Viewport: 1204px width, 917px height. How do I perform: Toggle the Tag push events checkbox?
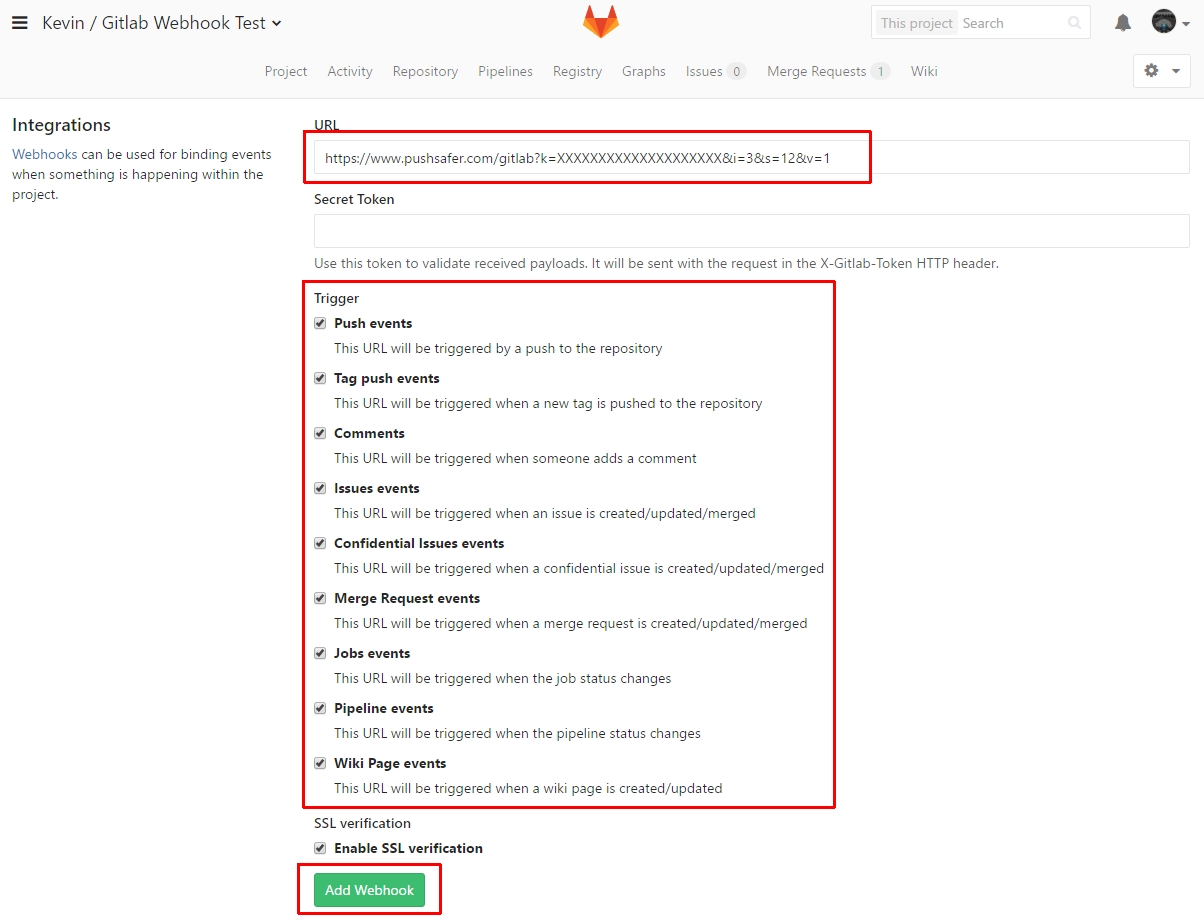point(320,378)
